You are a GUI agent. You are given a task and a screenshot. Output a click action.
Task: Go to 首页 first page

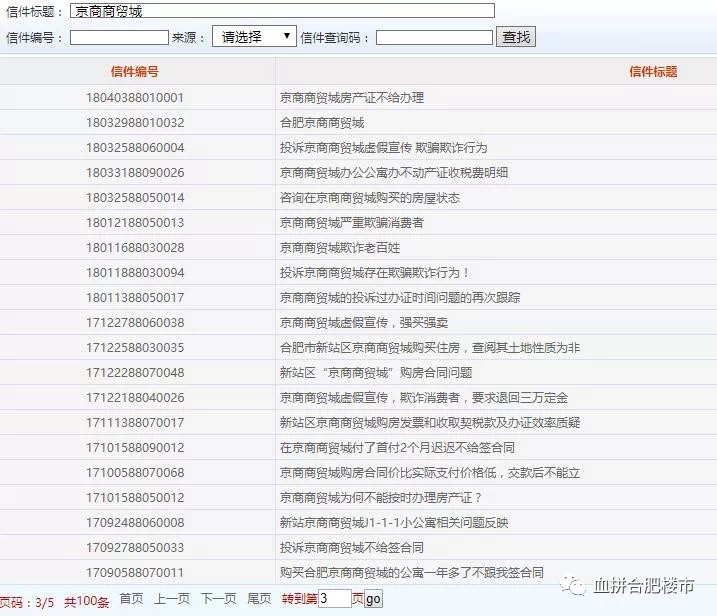tap(131, 599)
